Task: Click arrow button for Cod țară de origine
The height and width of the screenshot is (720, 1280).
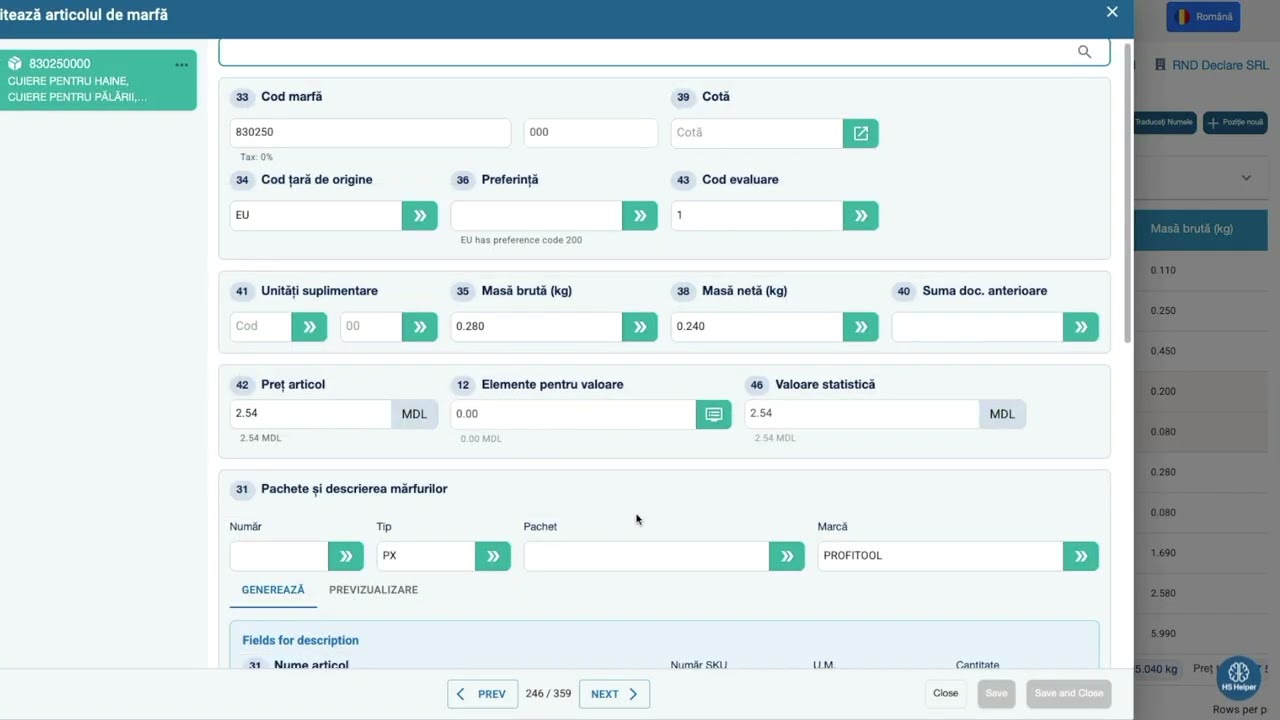Action: (419, 215)
